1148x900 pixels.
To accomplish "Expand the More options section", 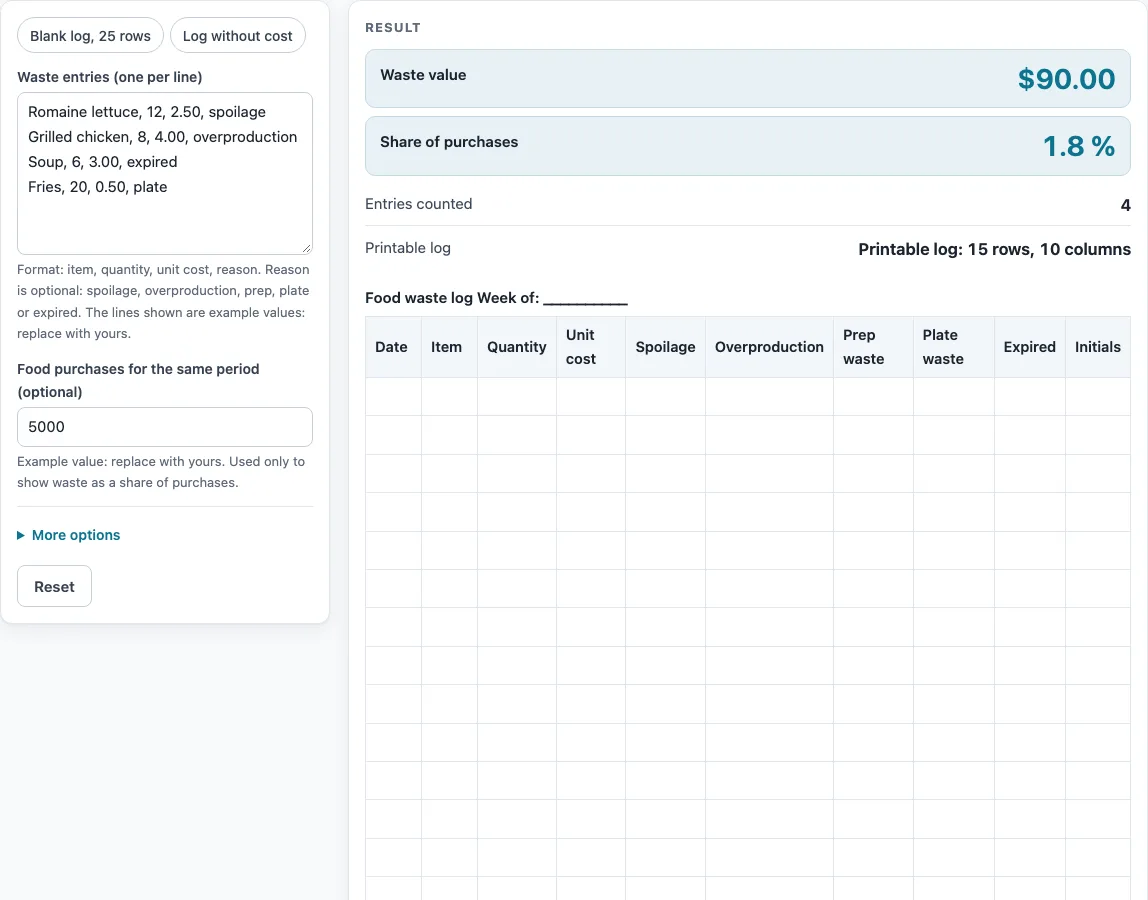I will tap(69, 535).
